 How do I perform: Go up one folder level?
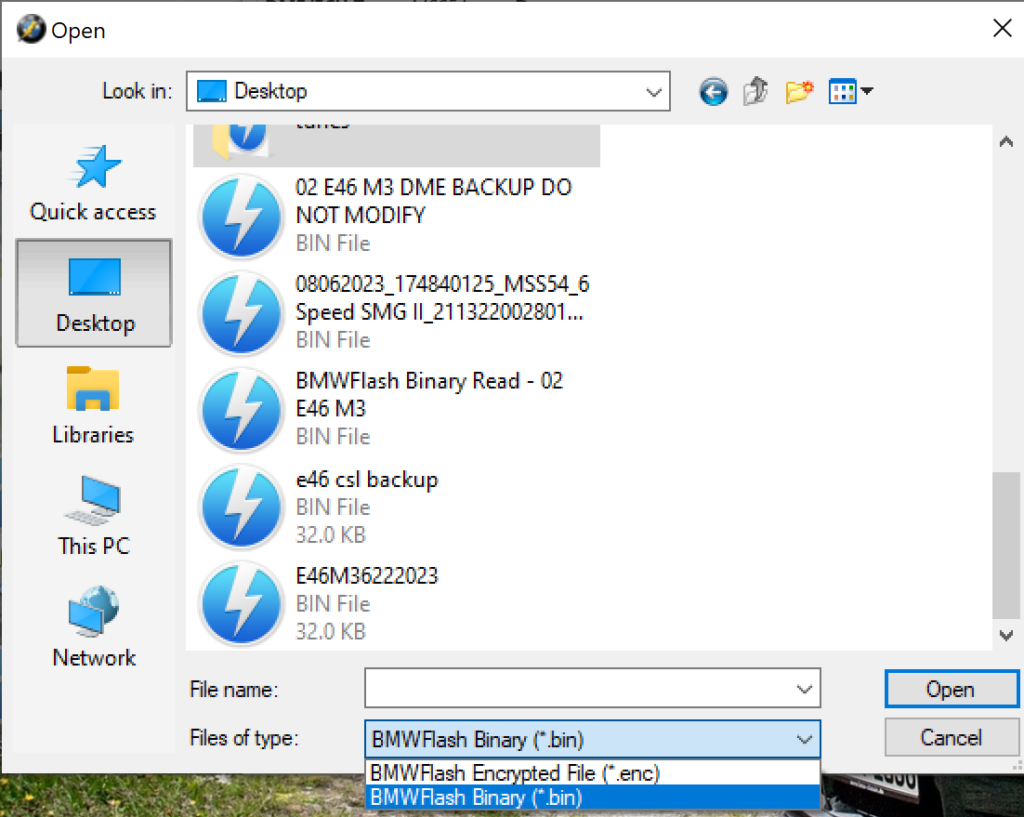756,91
